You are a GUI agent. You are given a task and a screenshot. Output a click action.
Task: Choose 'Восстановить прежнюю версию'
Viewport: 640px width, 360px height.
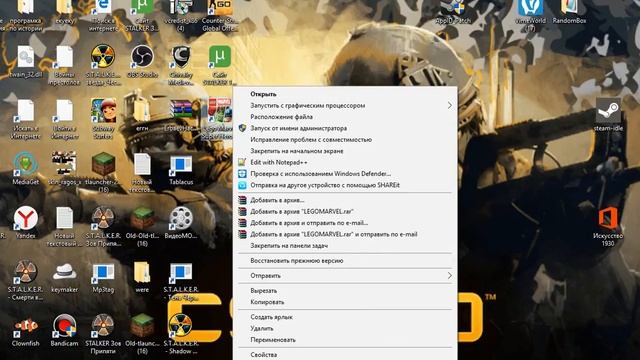point(345,260)
